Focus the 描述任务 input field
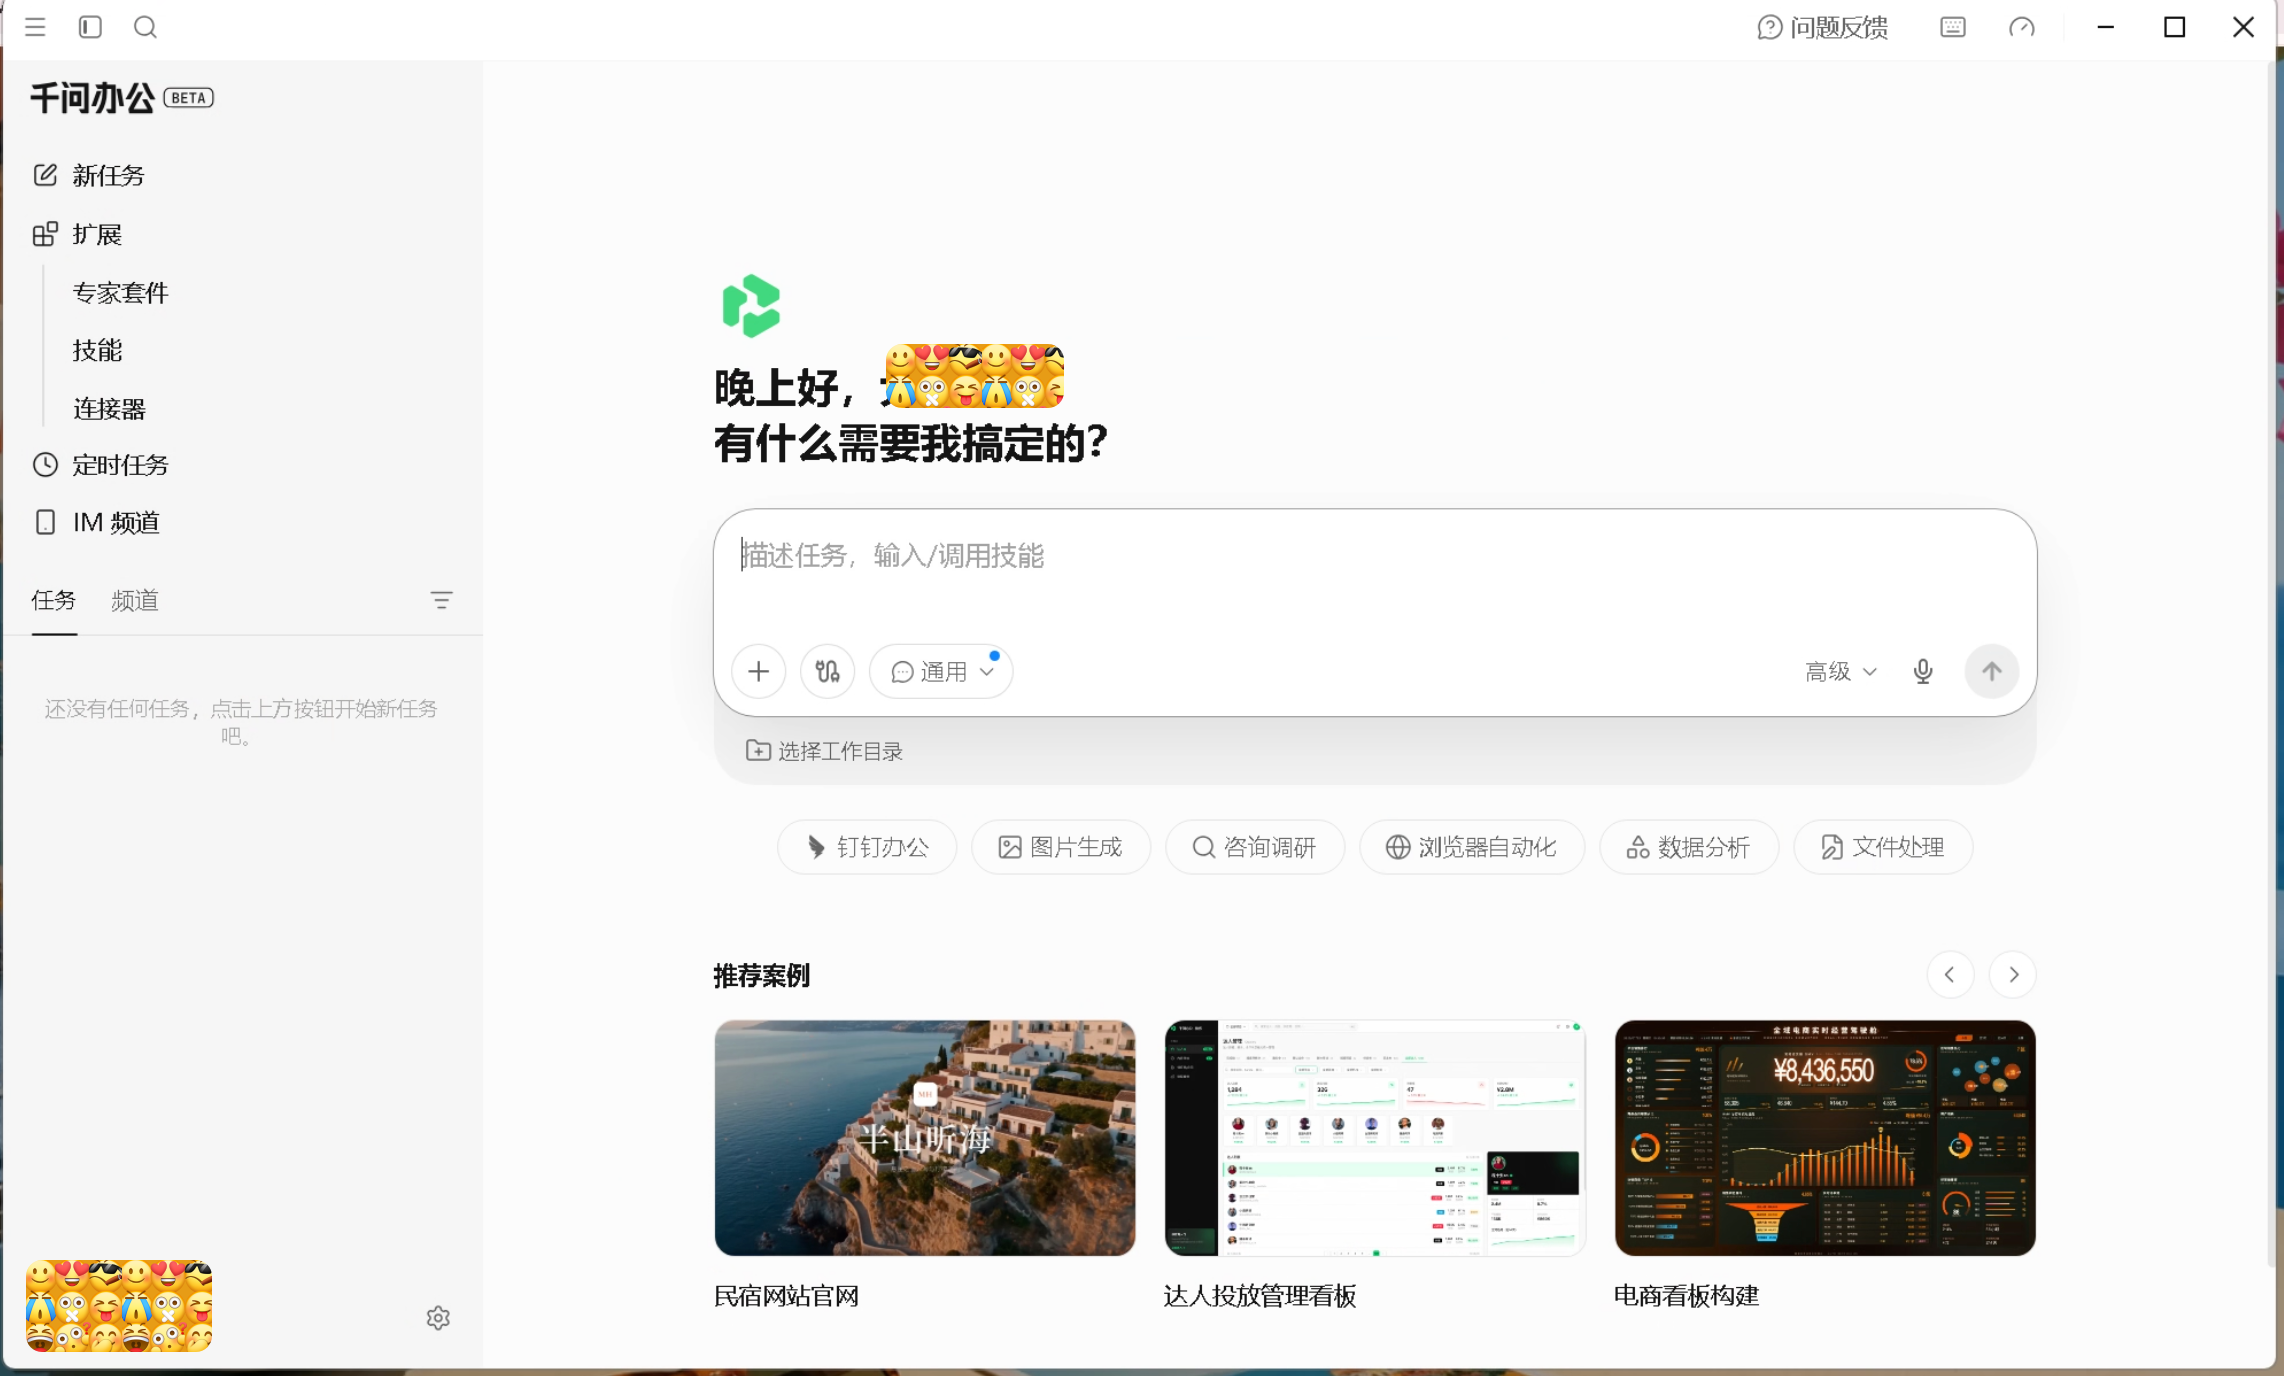This screenshot has height=1376, width=2284. (x=1374, y=555)
